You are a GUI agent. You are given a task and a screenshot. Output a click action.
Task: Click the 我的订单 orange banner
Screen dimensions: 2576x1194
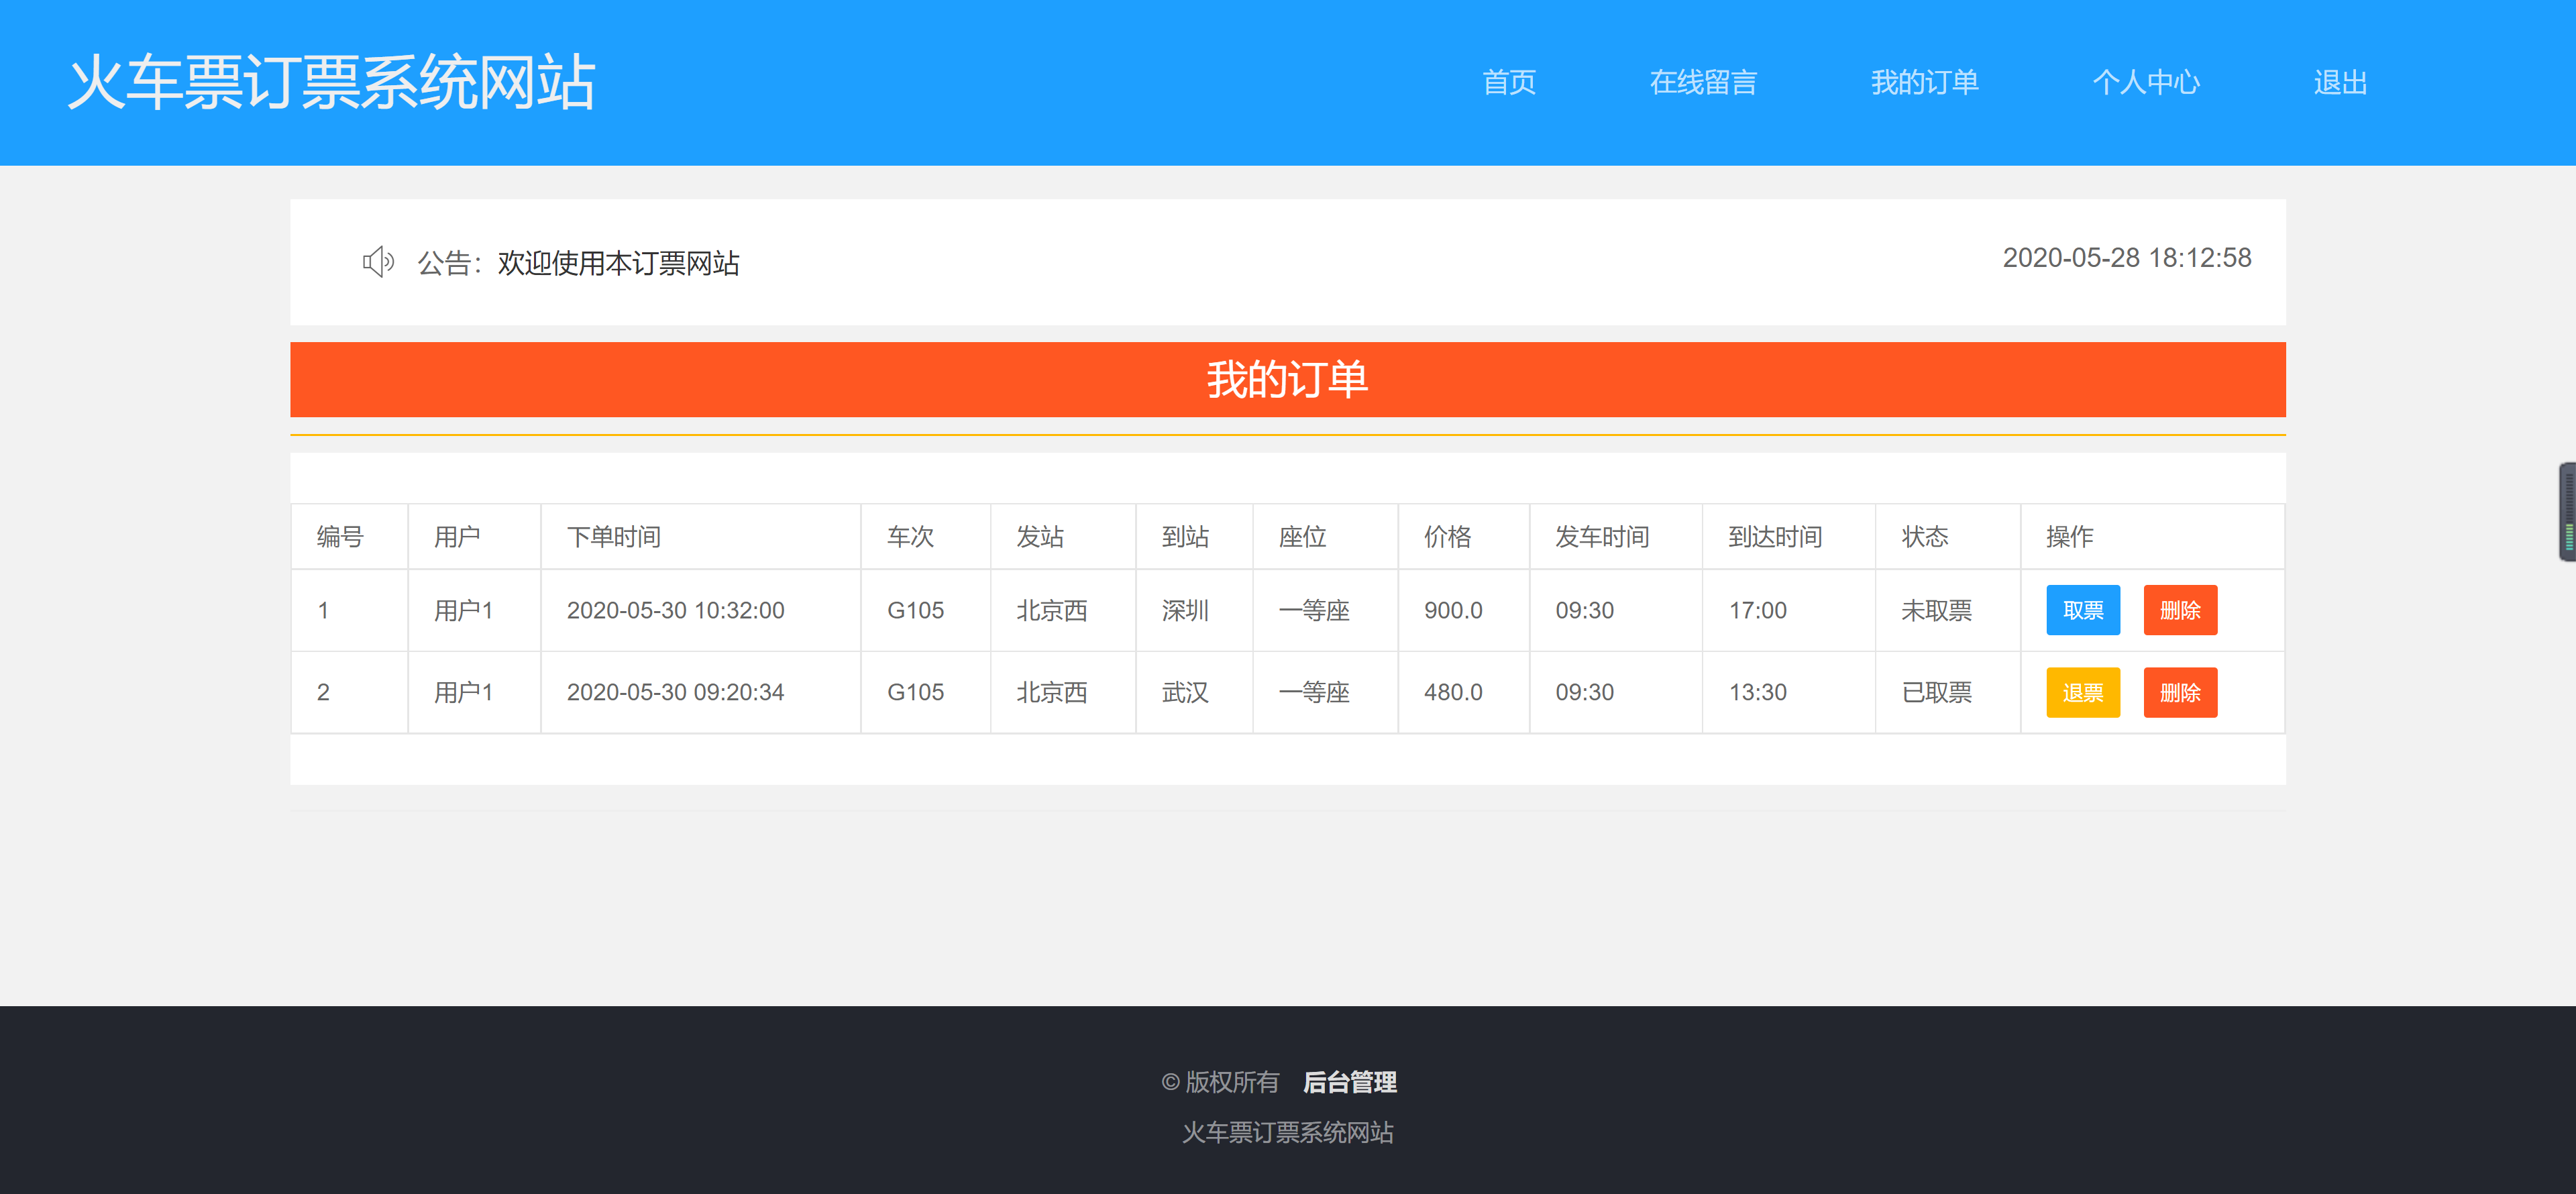point(1288,379)
